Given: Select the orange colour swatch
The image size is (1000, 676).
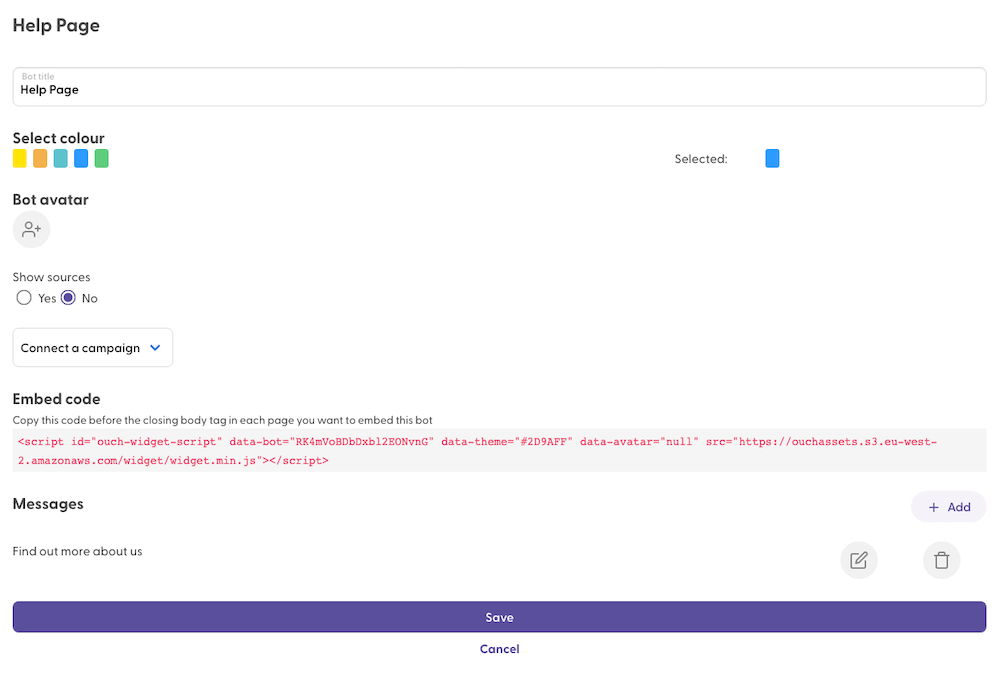Looking at the screenshot, I should [40, 158].
